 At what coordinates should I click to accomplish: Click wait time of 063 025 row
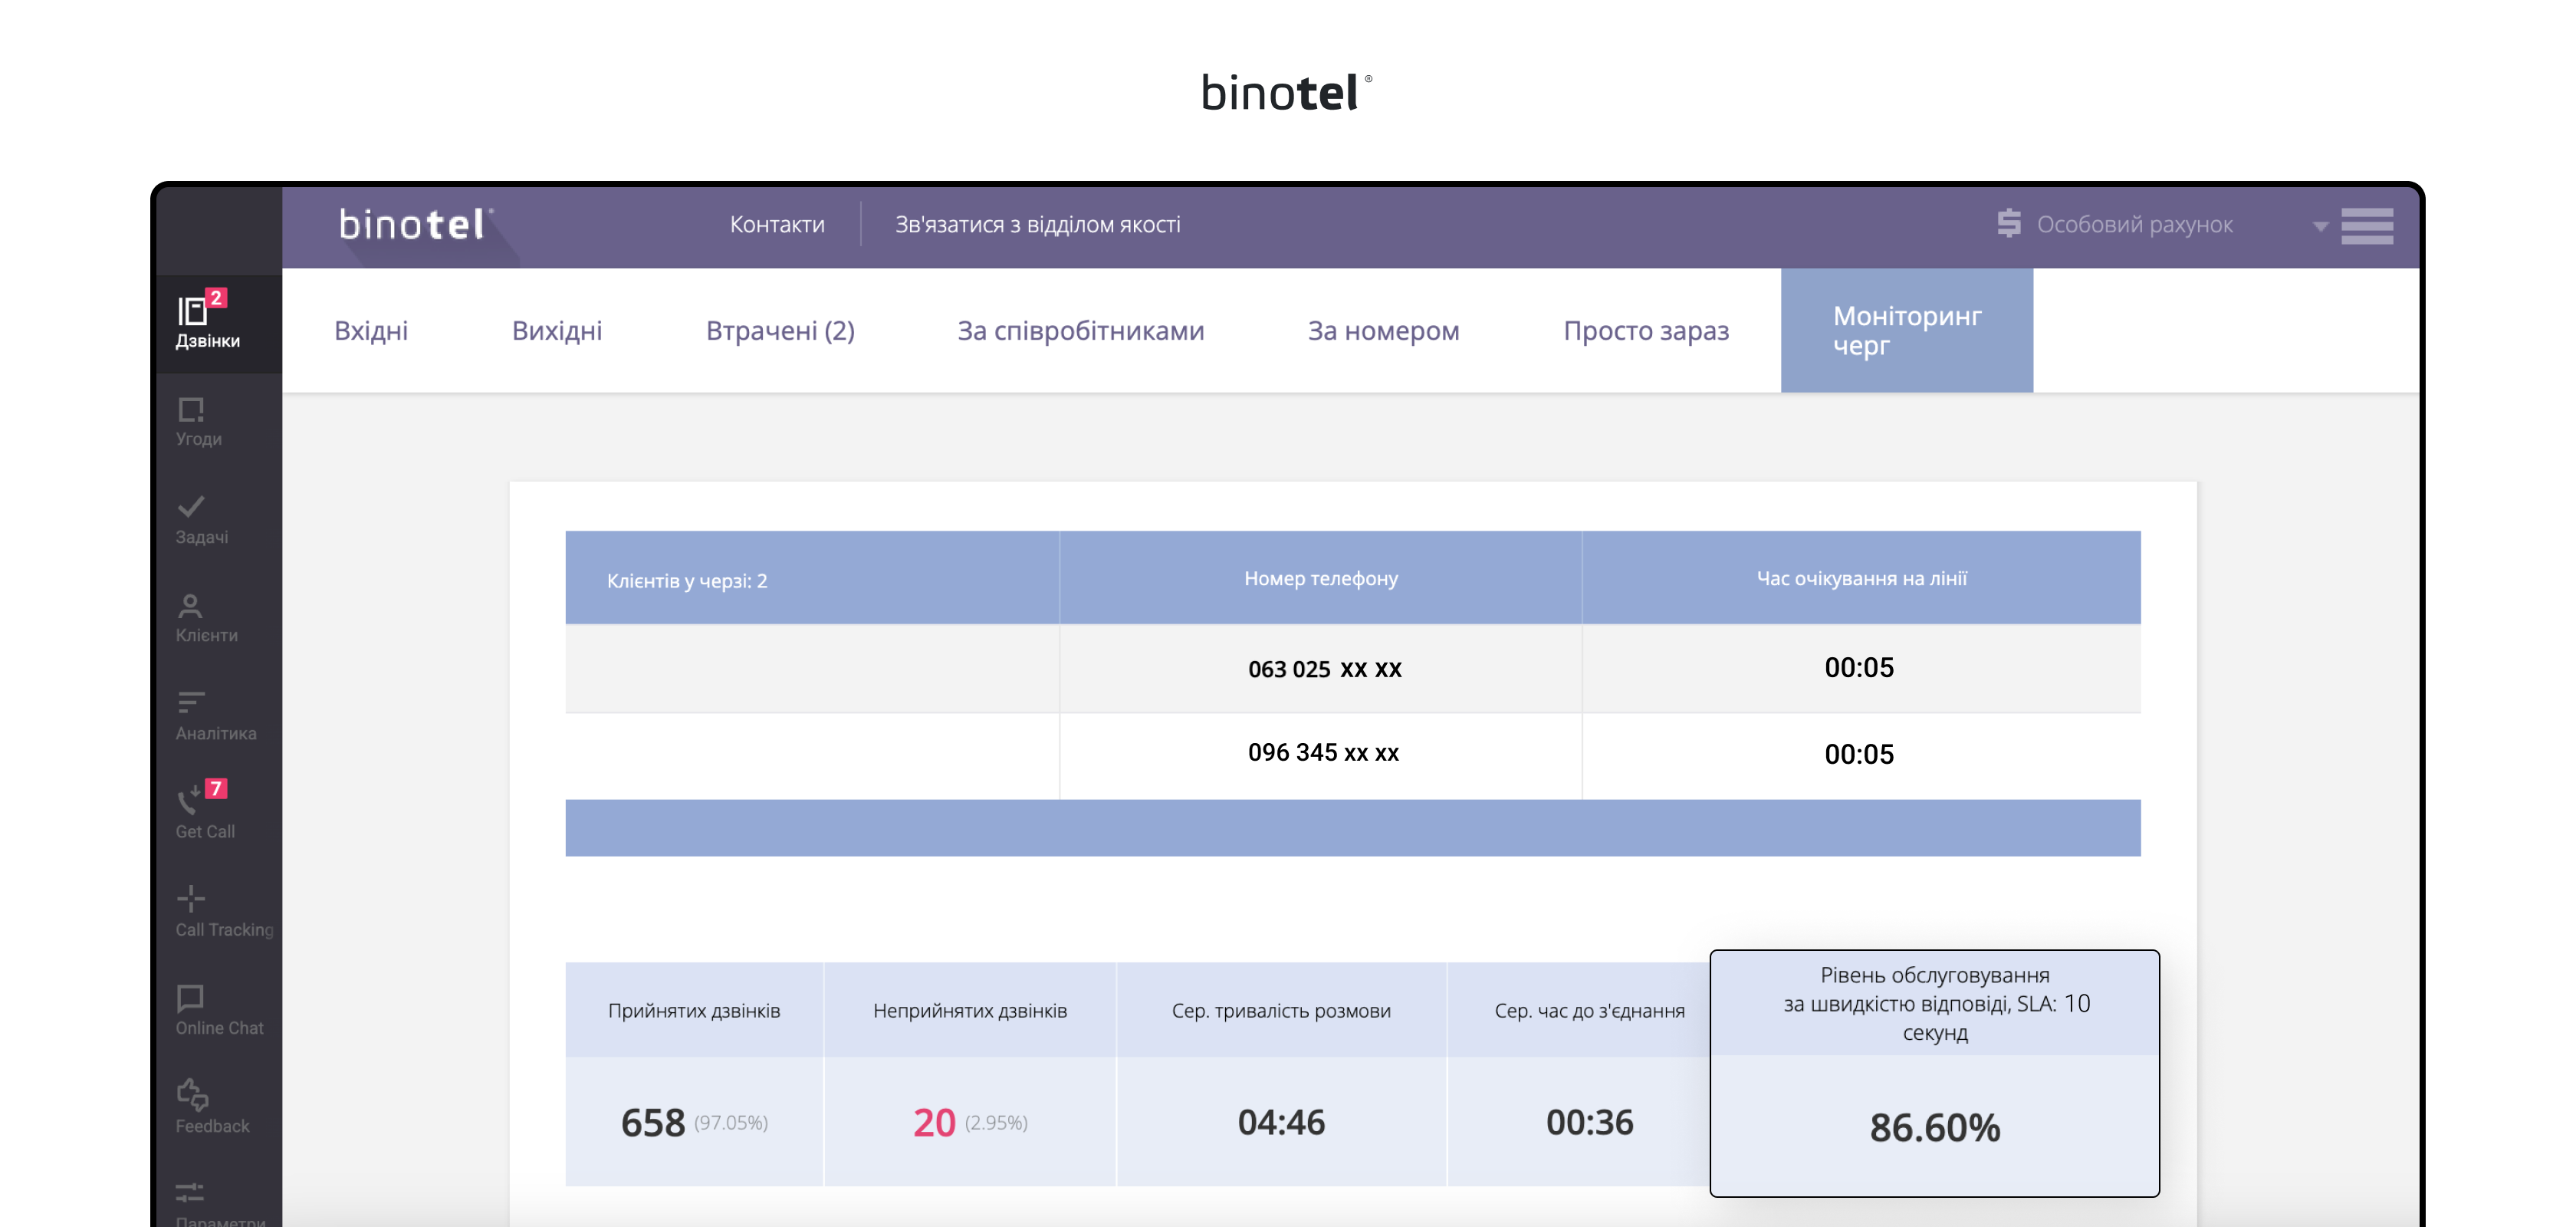pos(1859,667)
